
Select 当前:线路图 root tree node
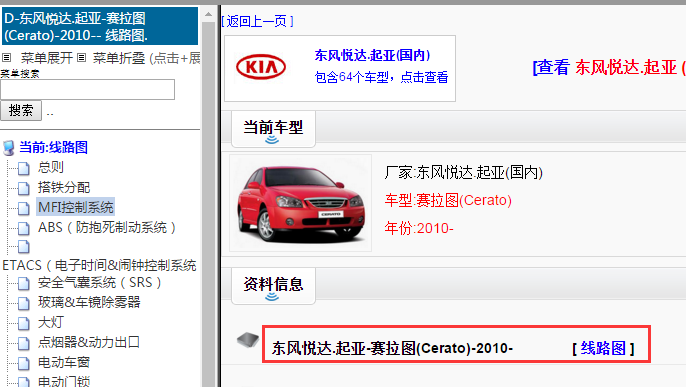53,147
